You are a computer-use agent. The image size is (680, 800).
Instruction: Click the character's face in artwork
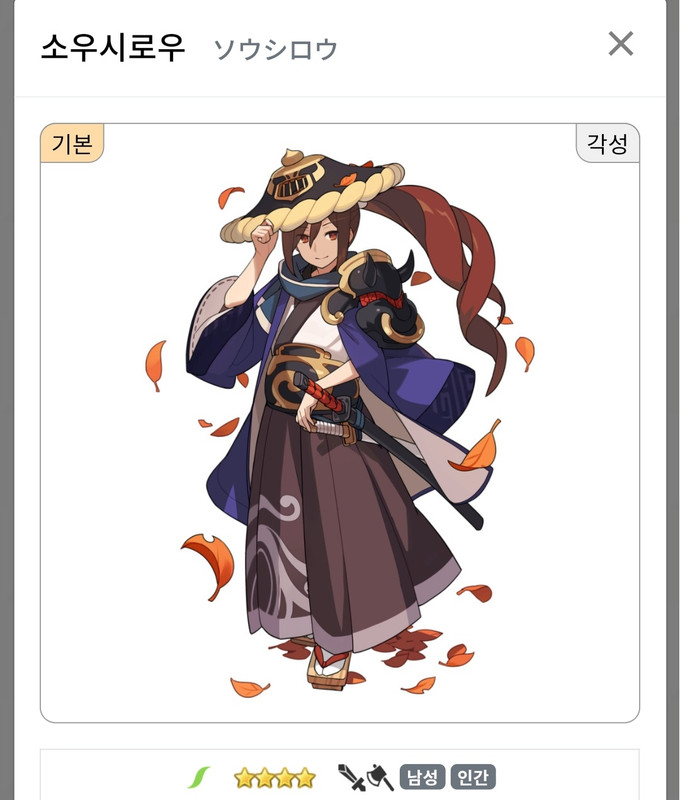[x=315, y=244]
